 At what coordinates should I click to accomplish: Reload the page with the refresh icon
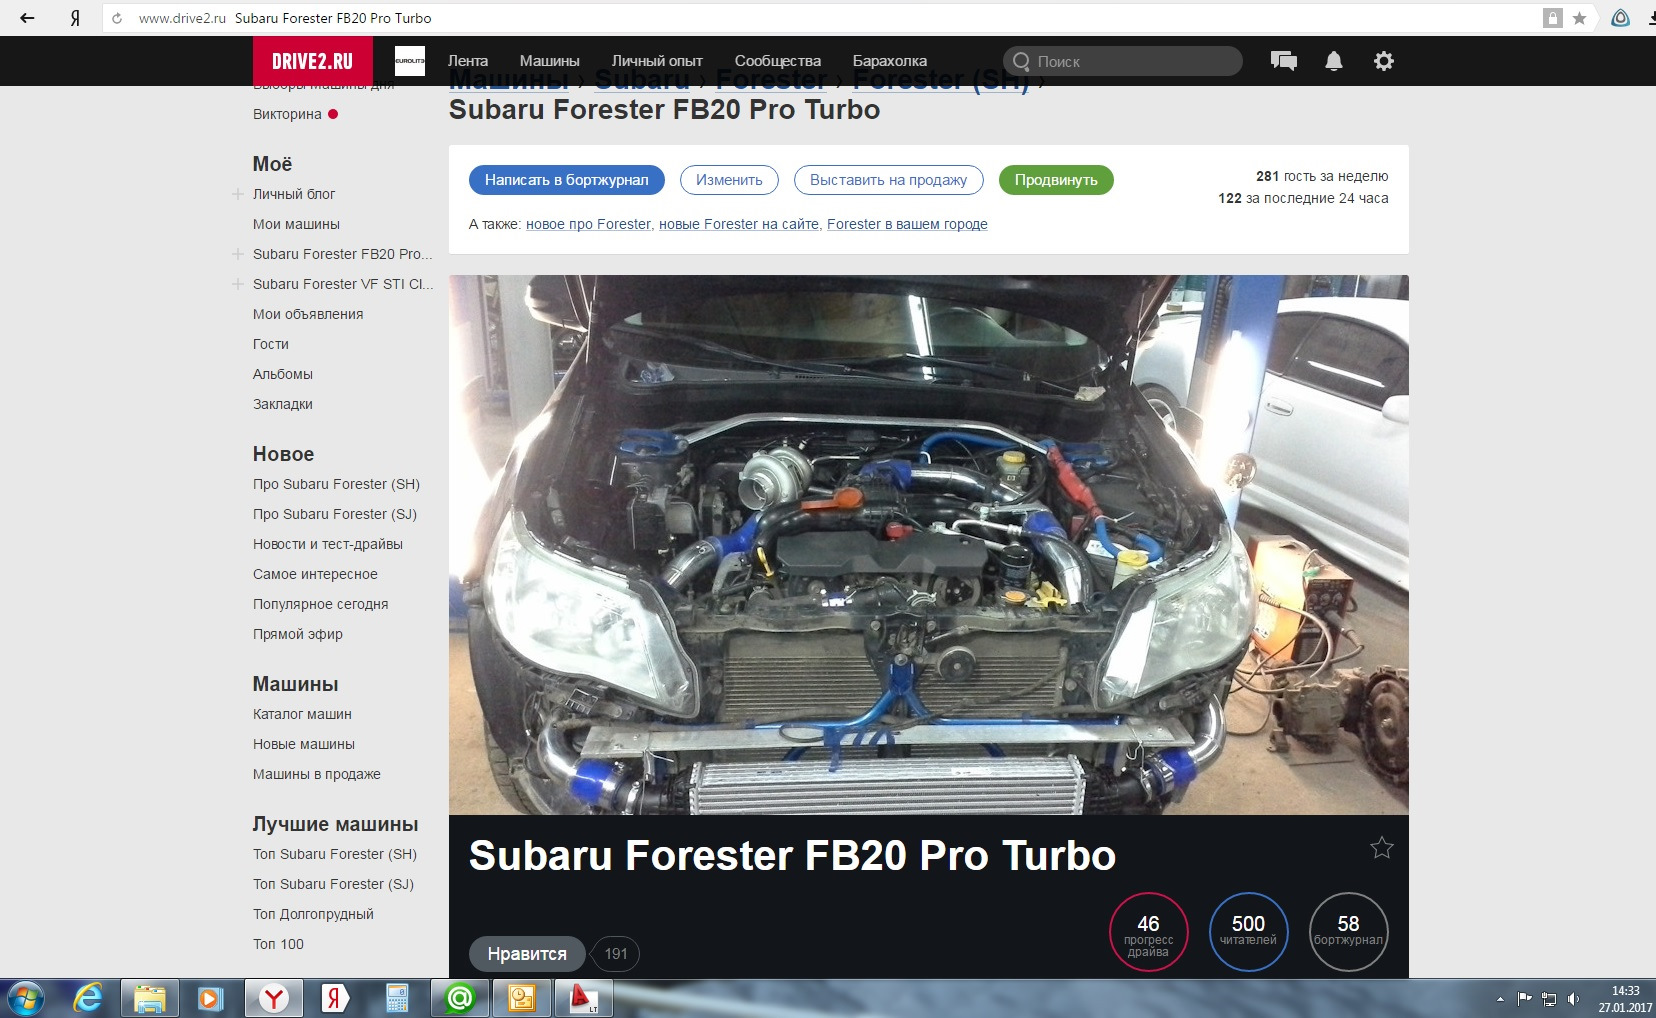[x=117, y=18]
